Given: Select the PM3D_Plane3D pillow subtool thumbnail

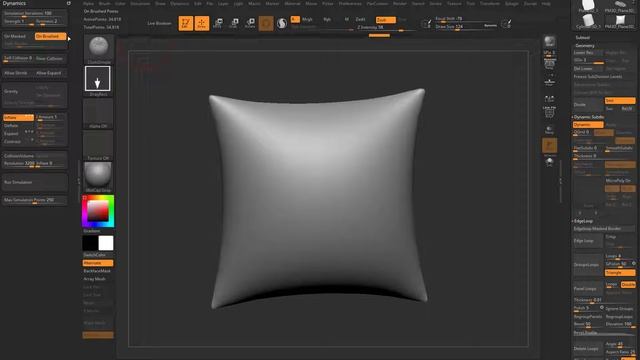Looking at the screenshot, I should pos(620,20).
